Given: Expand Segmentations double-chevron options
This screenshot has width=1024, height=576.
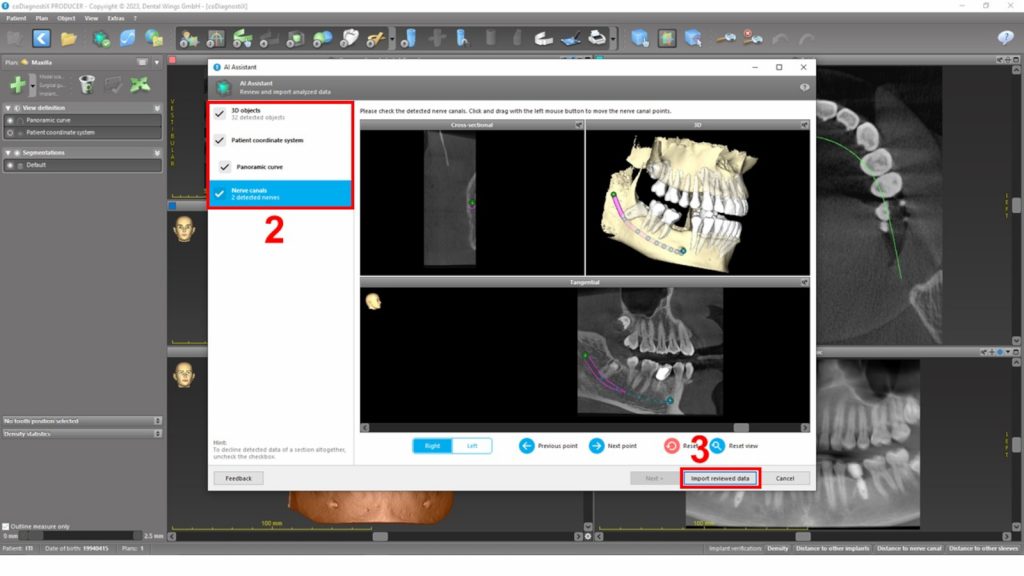Looking at the screenshot, I should pos(157,153).
